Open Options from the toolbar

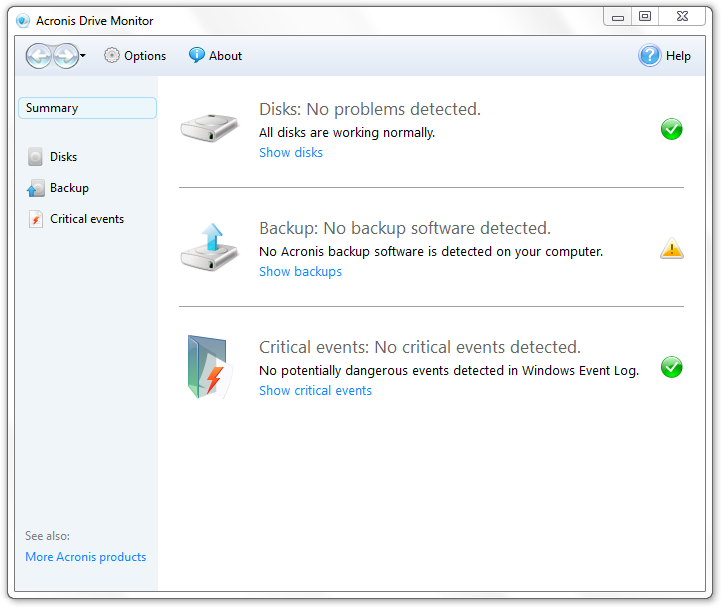(135, 56)
